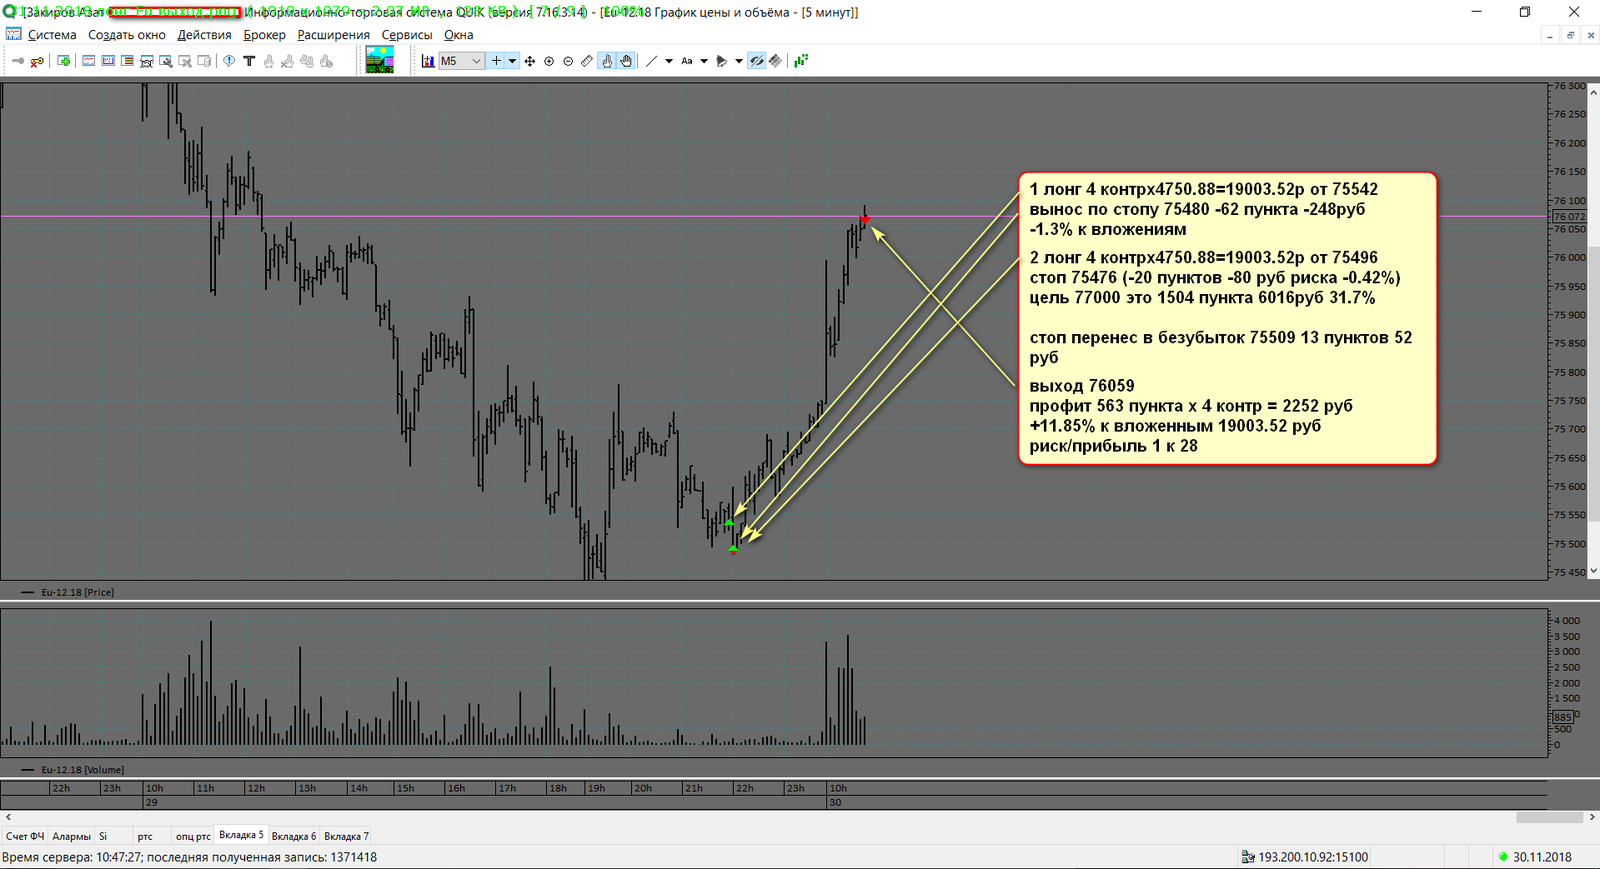
Task: Open the Система menu
Action: tap(52, 35)
